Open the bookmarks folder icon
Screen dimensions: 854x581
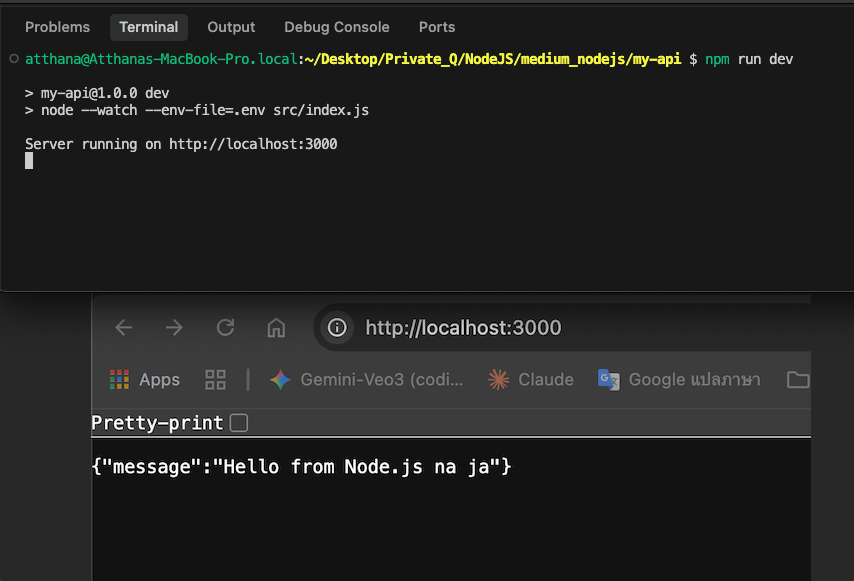[798, 380]
